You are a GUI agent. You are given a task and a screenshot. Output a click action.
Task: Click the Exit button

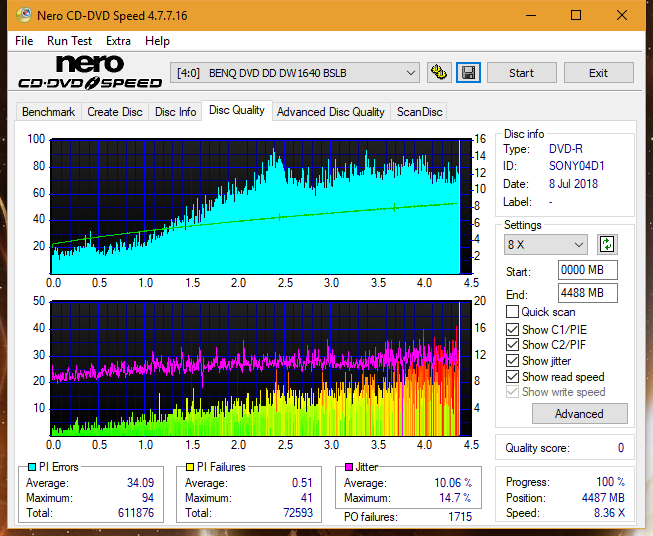pos(598,73)
